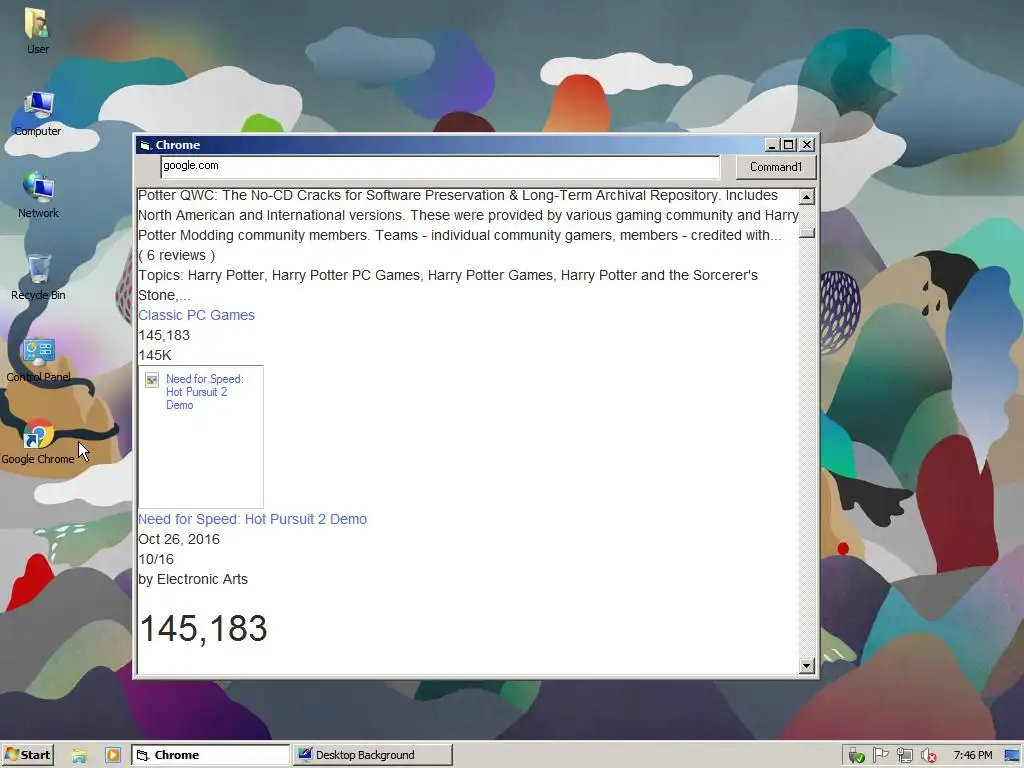Viewport: 1024px width, 768px height.
Task: Click the Chrome window title bar icon
Action: (146, 145)
